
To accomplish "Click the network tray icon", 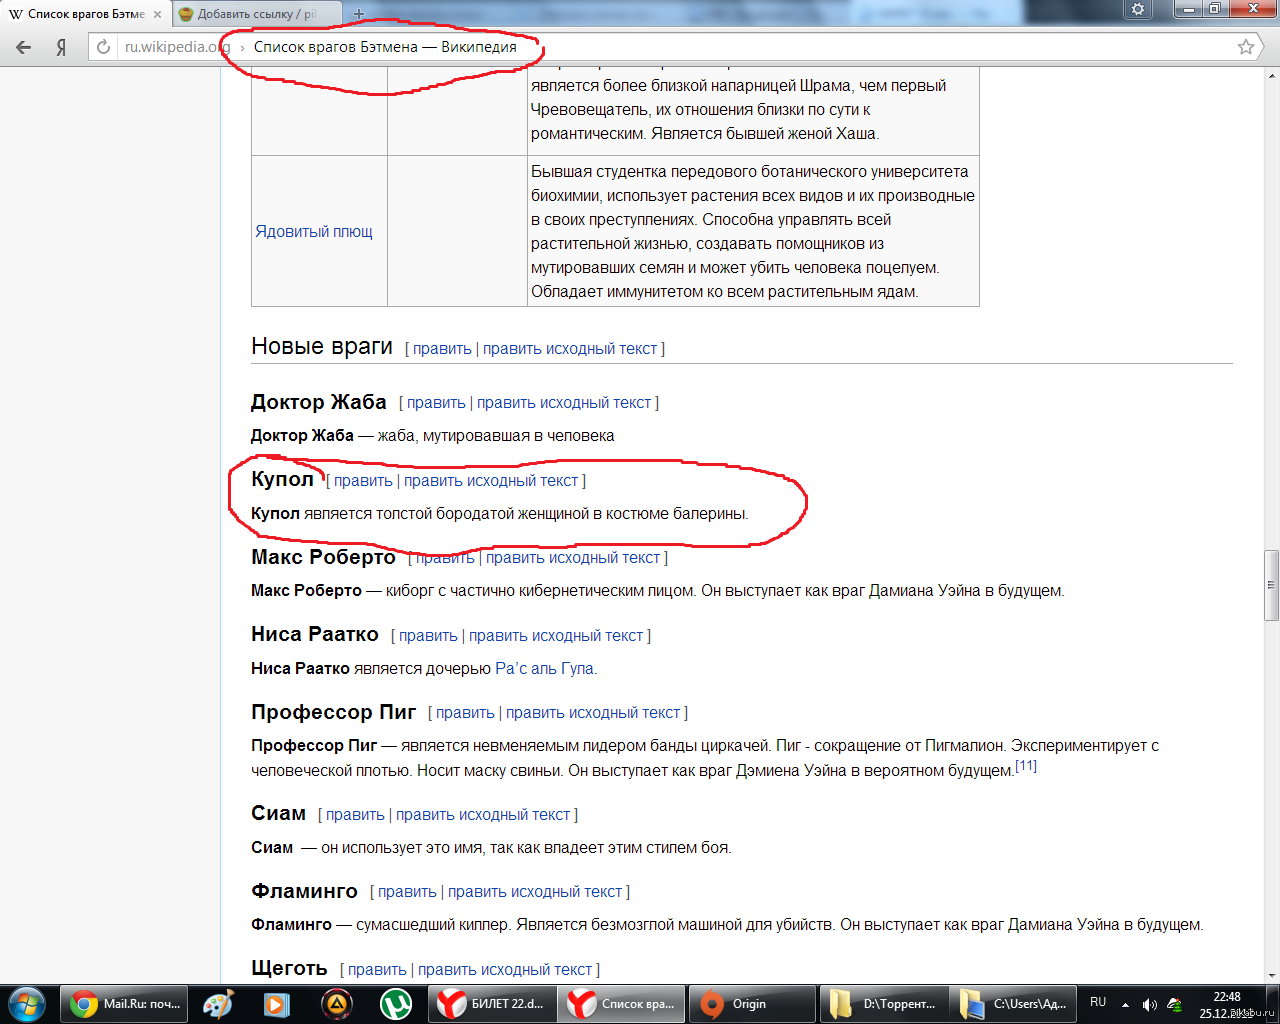I will (1175, 1004).
